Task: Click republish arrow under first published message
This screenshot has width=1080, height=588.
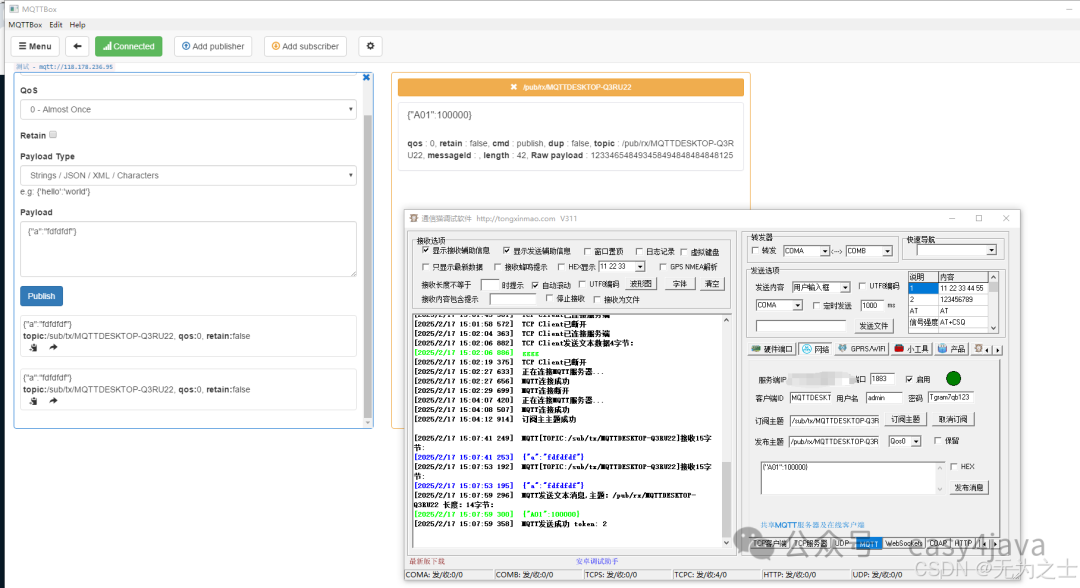Action: (53, 348)
